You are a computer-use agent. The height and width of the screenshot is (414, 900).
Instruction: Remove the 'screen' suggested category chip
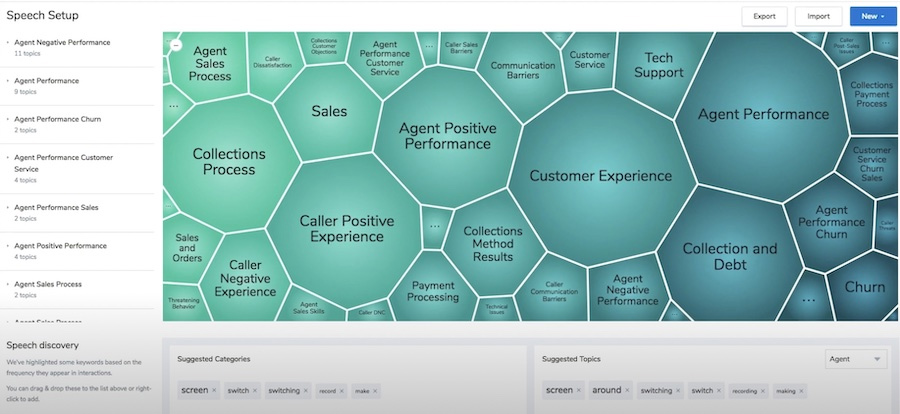(214, 390)
